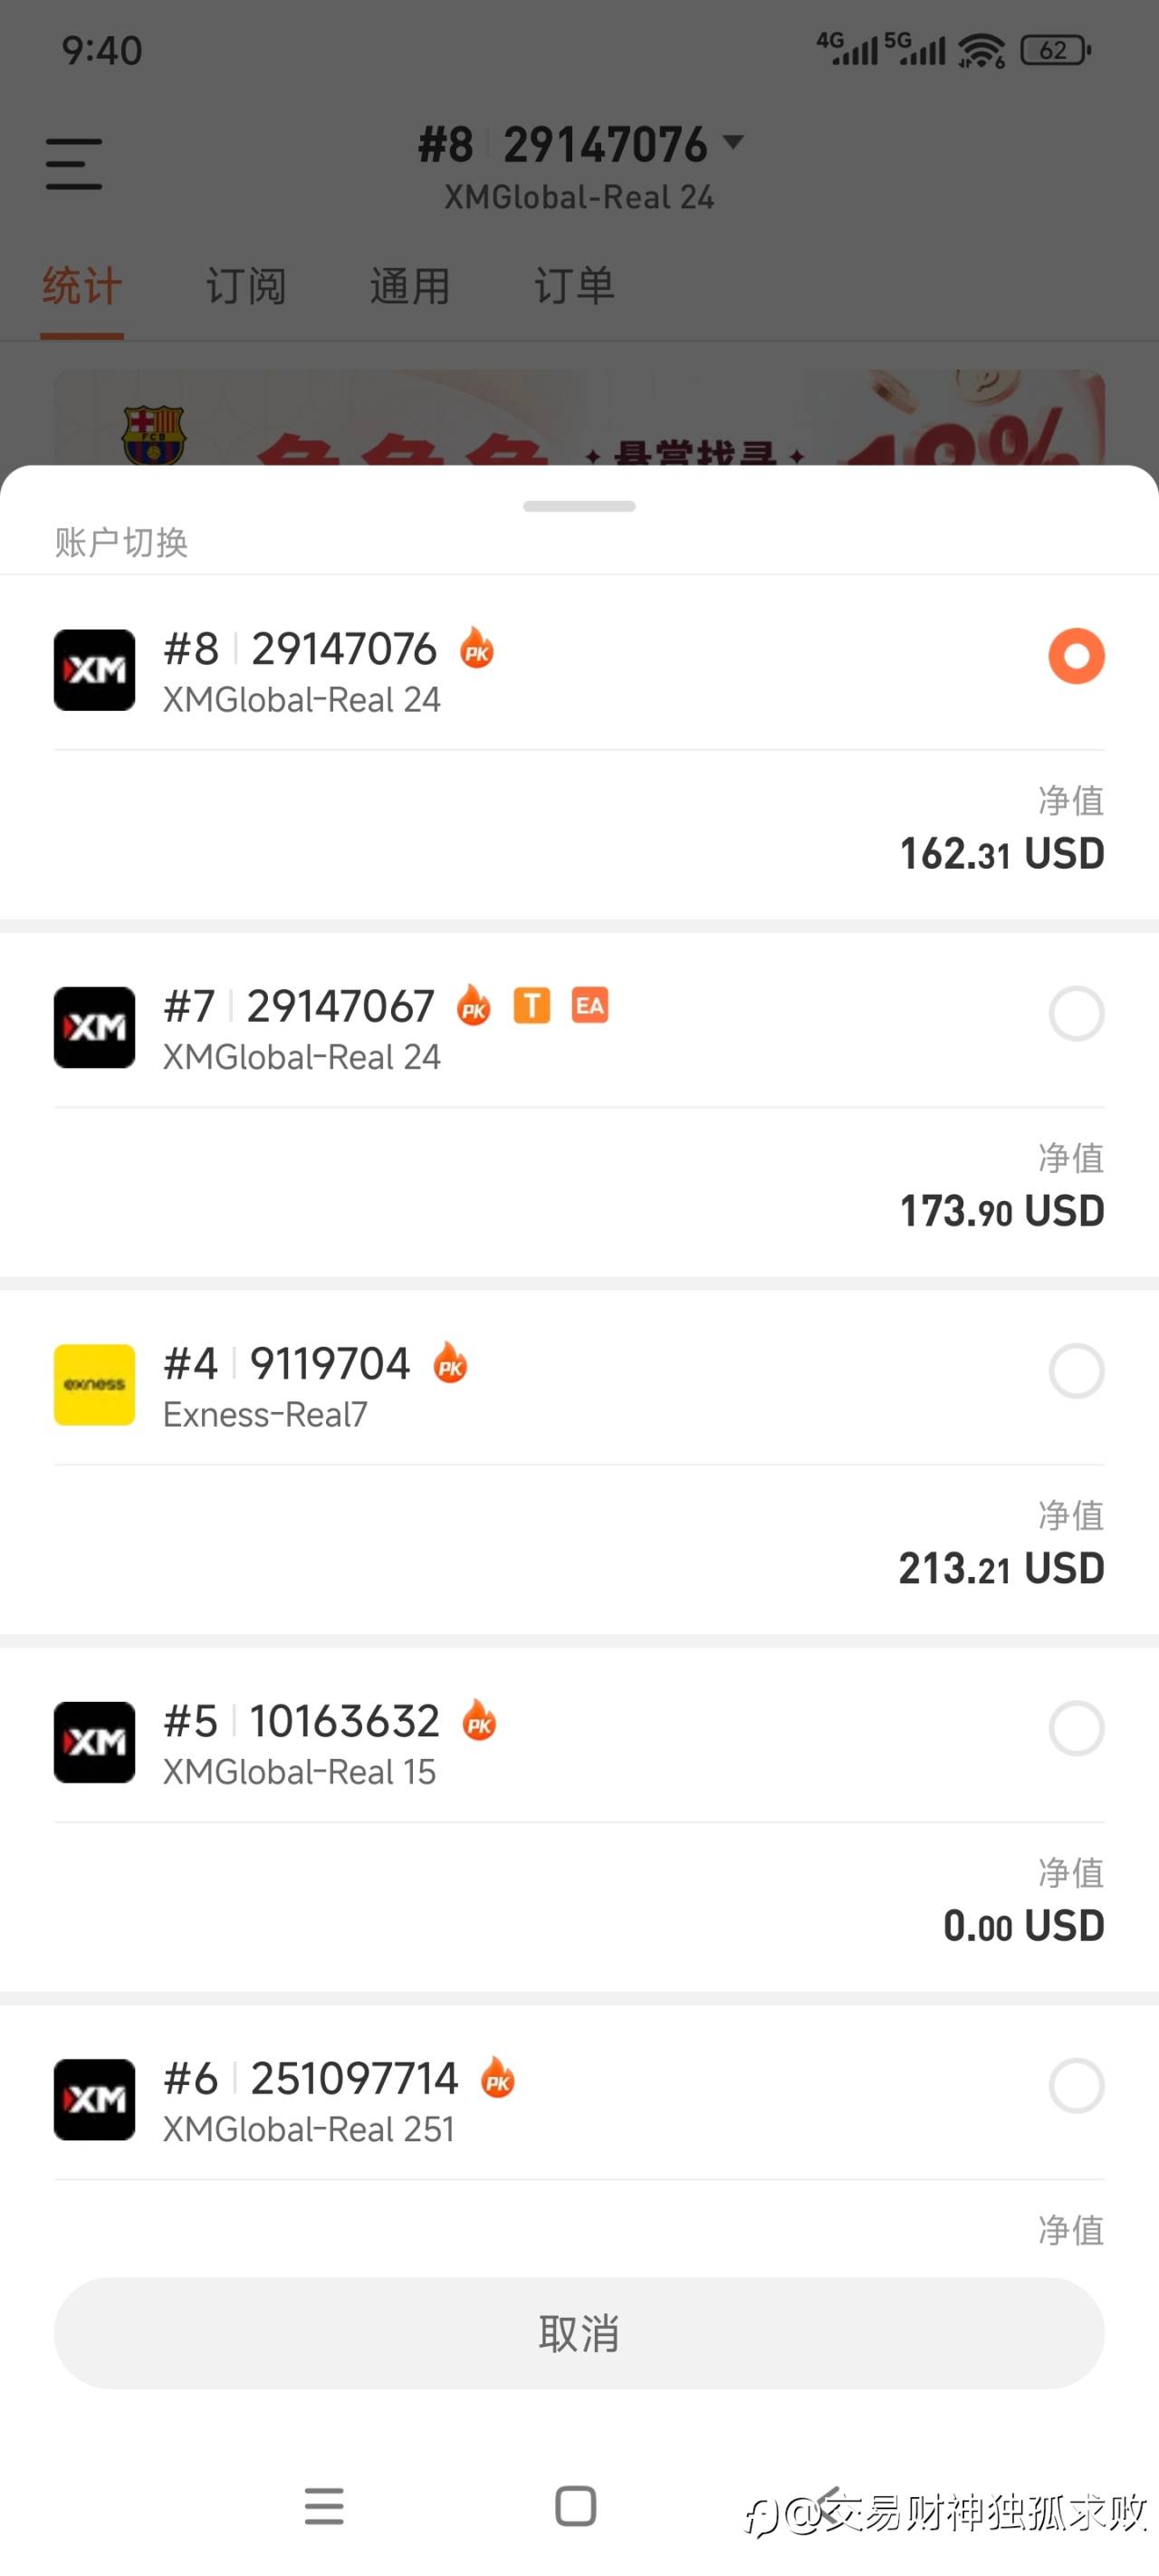Select account #7 29147067 radio button

point(1076,1014)
